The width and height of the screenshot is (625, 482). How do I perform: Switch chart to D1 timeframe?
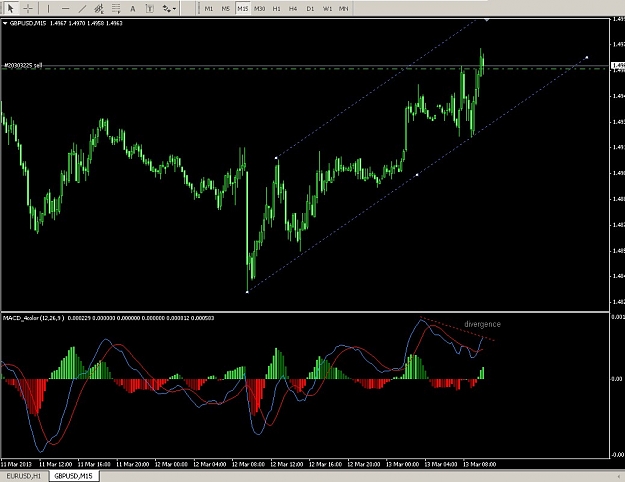pos(310,8)
